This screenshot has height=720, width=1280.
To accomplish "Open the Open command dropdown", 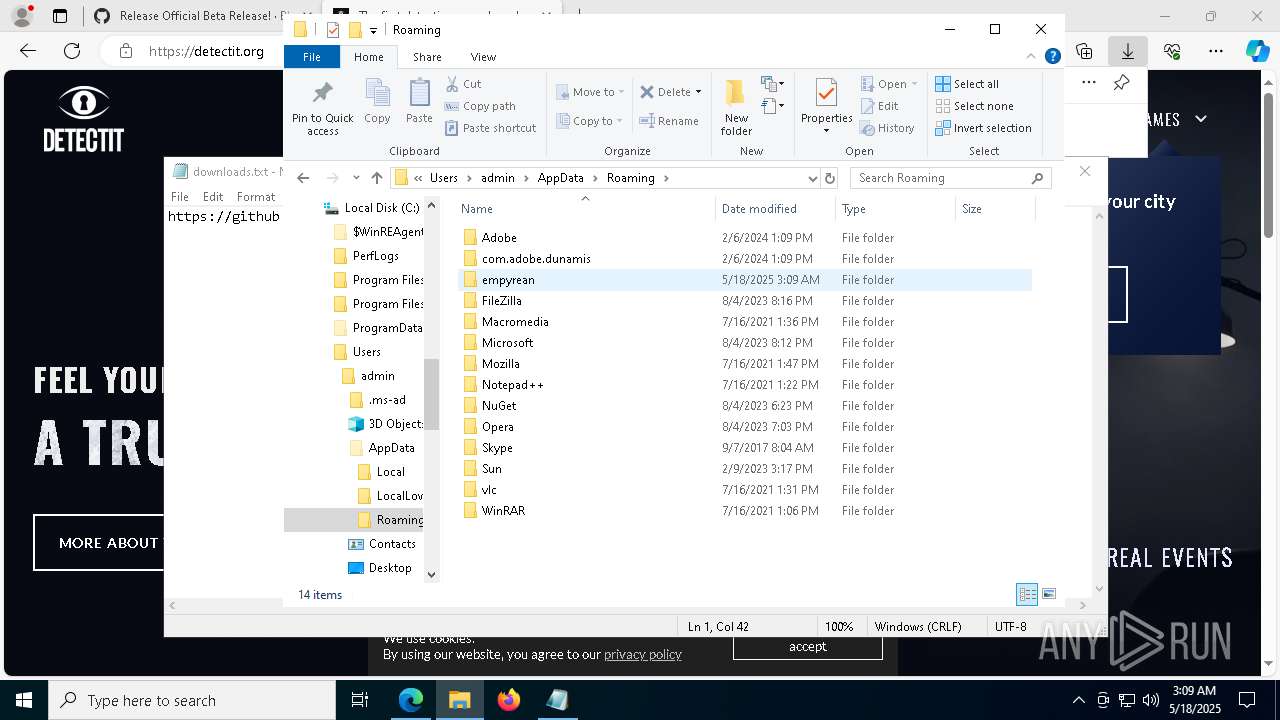I will pyautogui.click(x=914, y=84).
